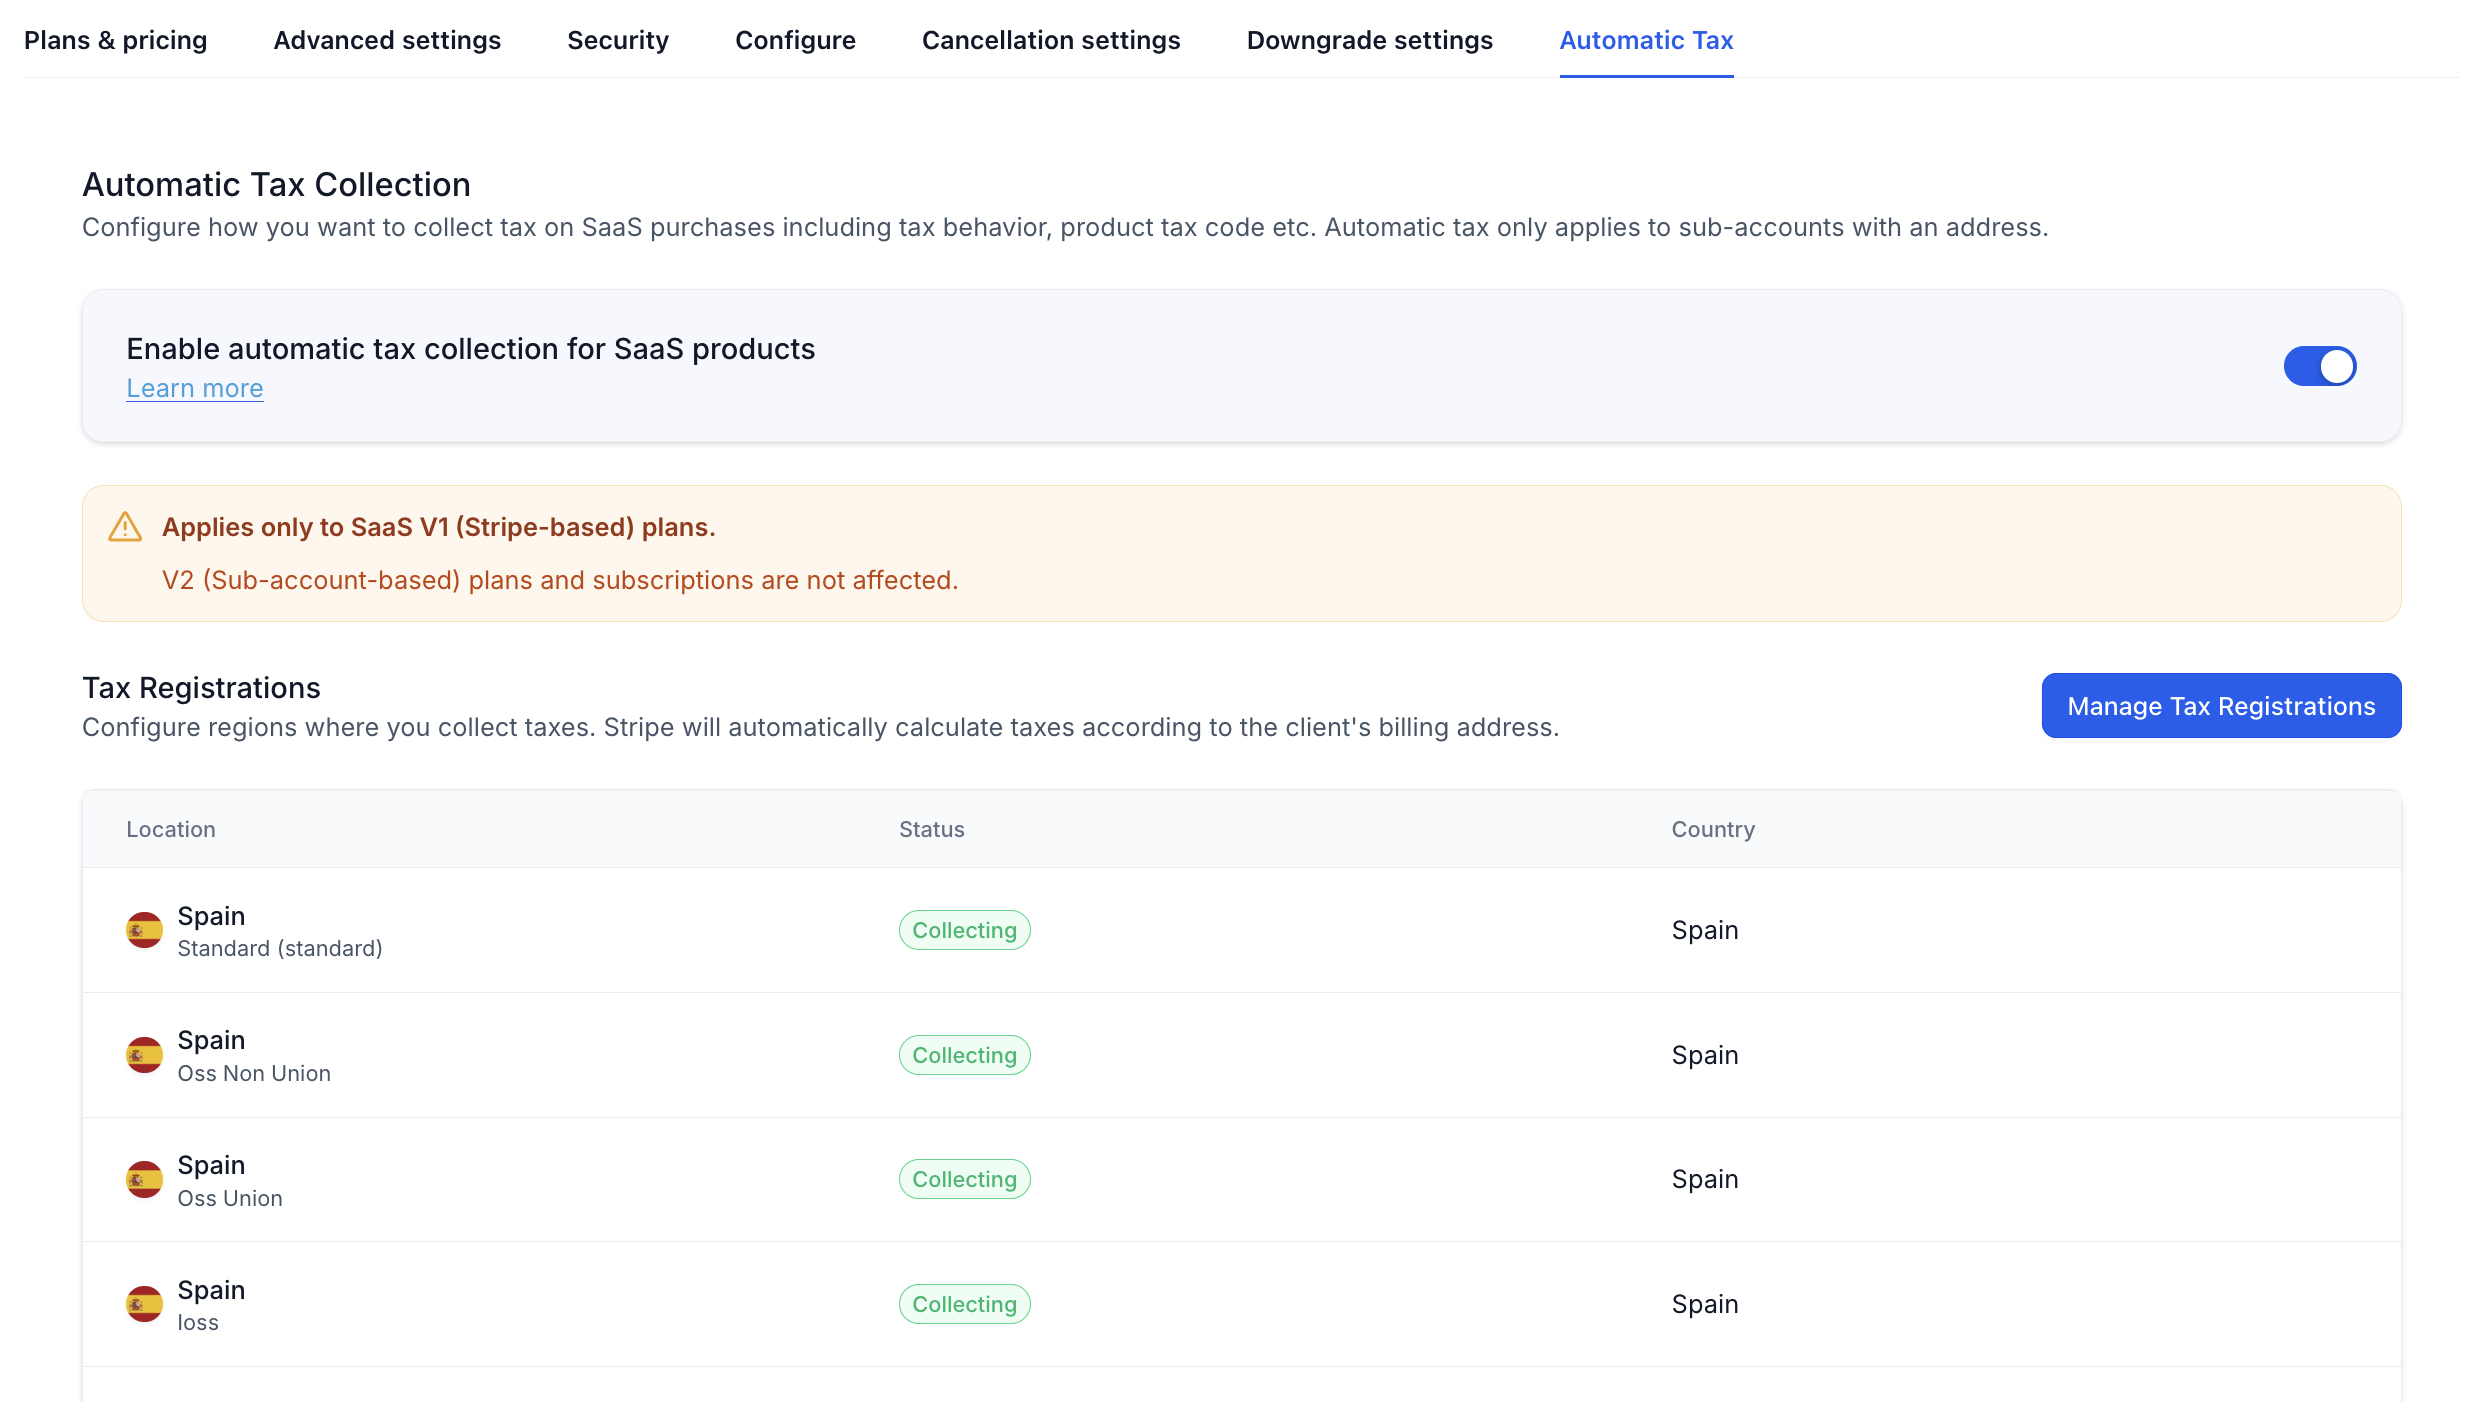Open the Configure tab

[x=795, y=40]
